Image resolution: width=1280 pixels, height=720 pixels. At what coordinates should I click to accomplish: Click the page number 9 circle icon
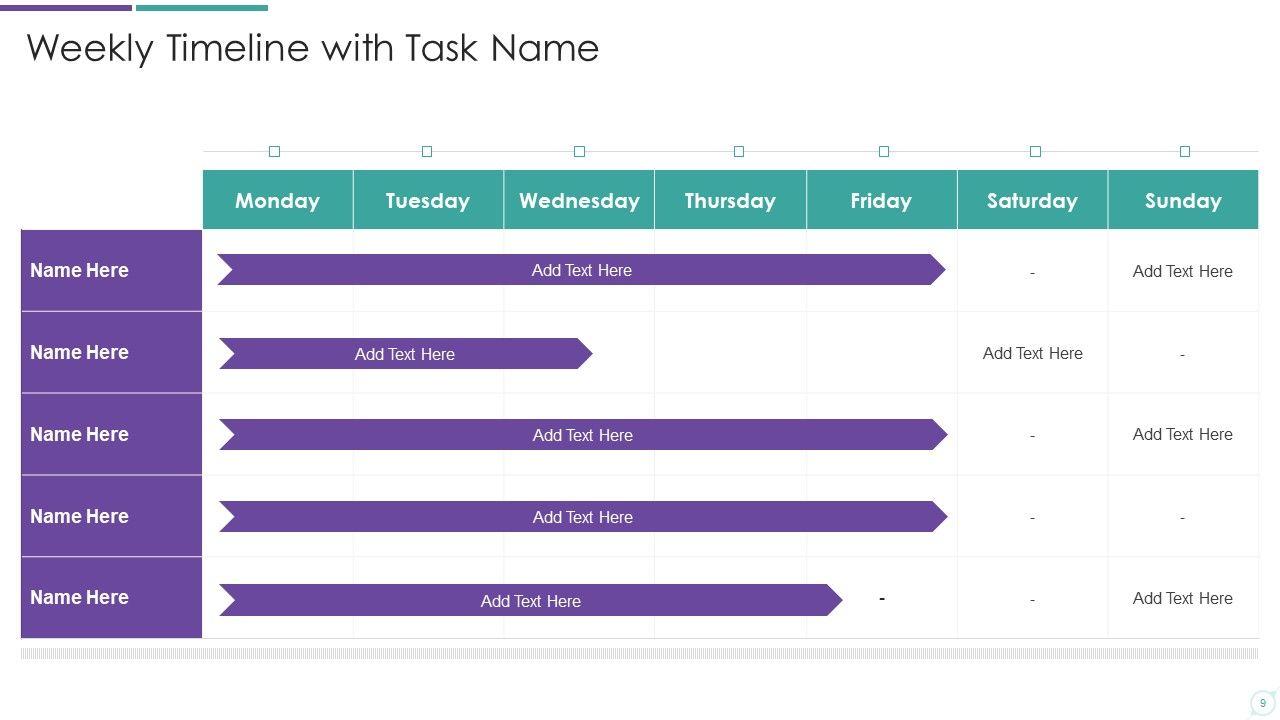pyautogui.click(x=1262, y=703)
